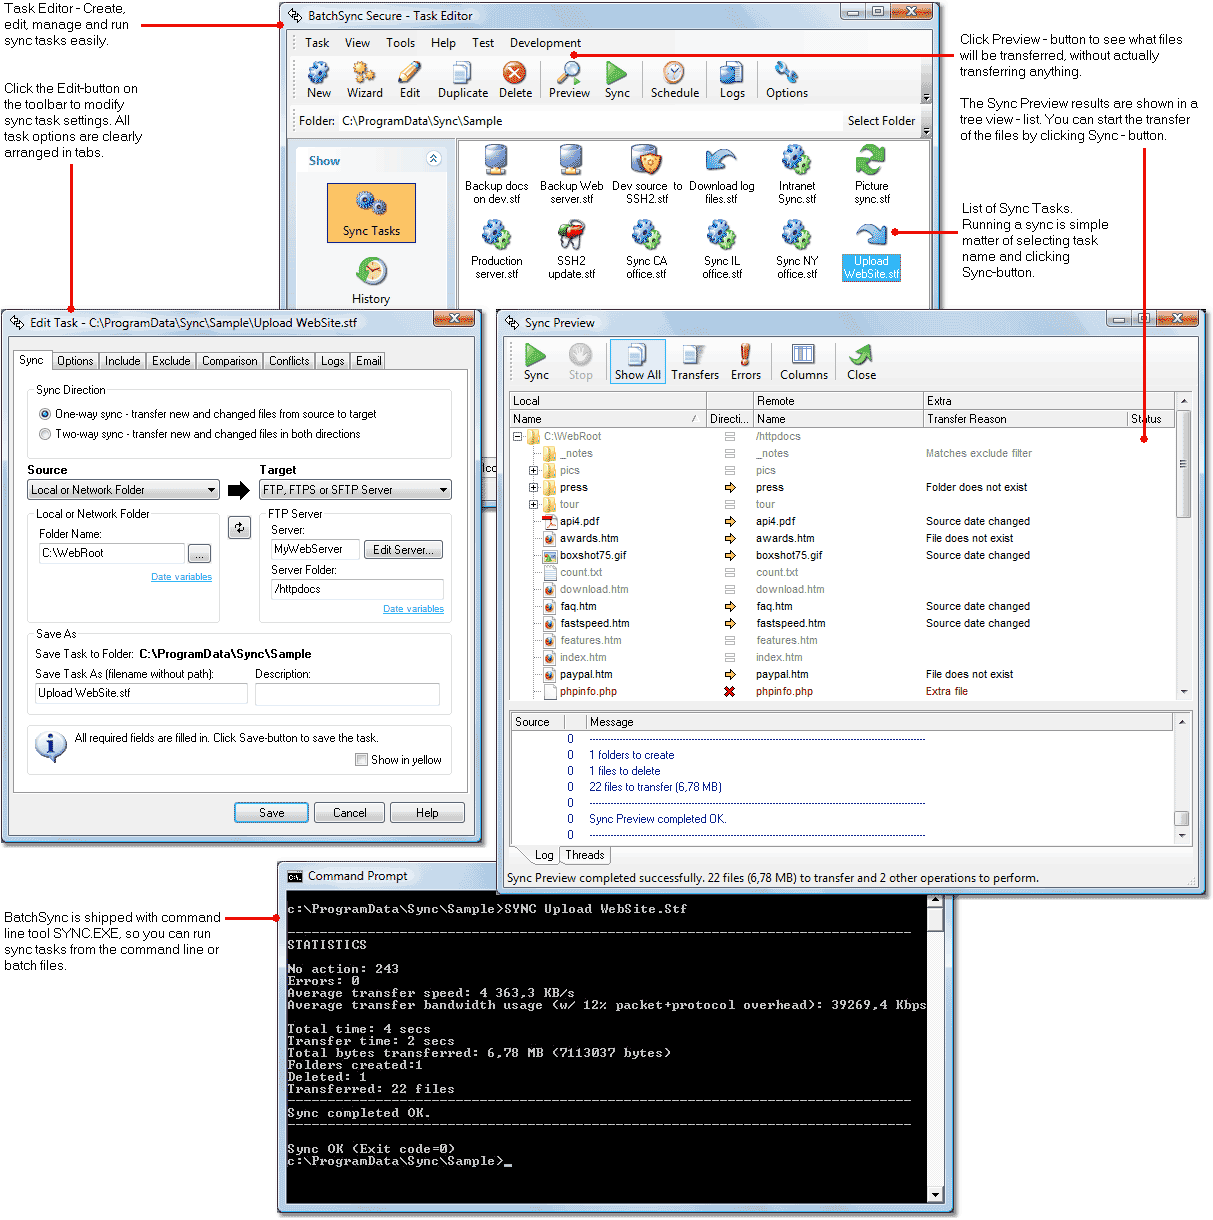Viewport: 1213px width, 1220px height.
Task: Open the Columns settings in Sync Preview
Action: [x=803, y=361]
